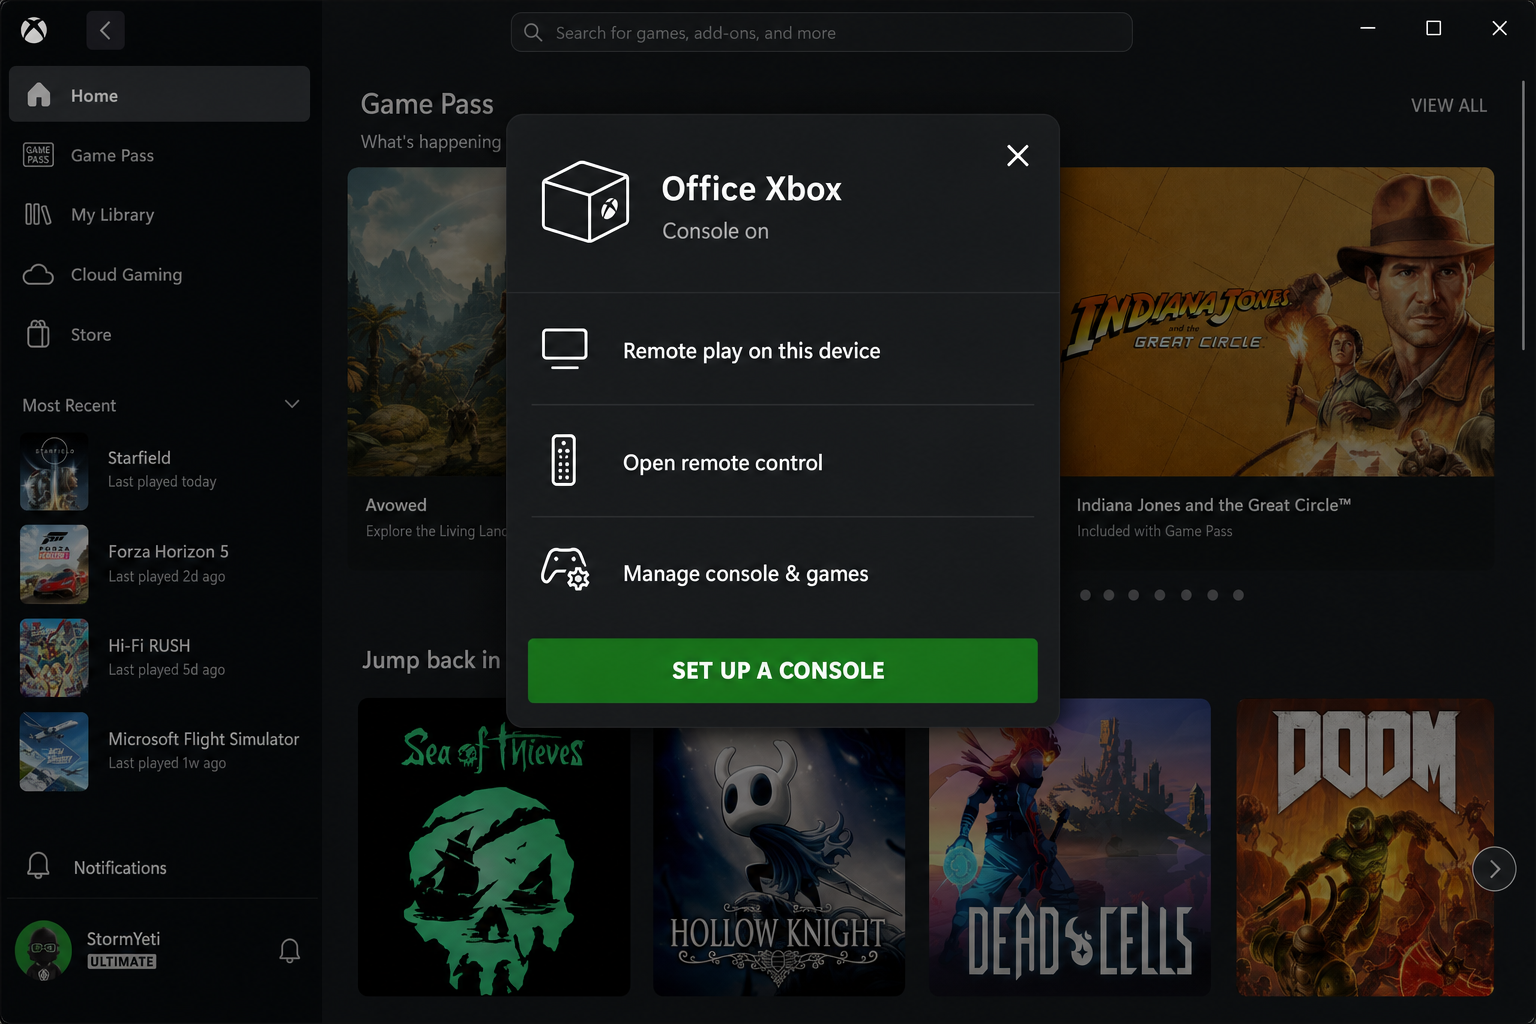Open Home in the sidebar

pyautogui.click(x=159, y=94)
